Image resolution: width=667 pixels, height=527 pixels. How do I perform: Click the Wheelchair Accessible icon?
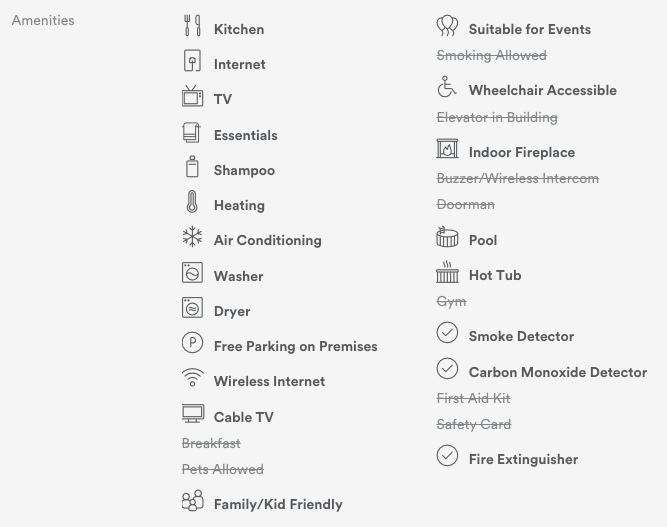447,88
